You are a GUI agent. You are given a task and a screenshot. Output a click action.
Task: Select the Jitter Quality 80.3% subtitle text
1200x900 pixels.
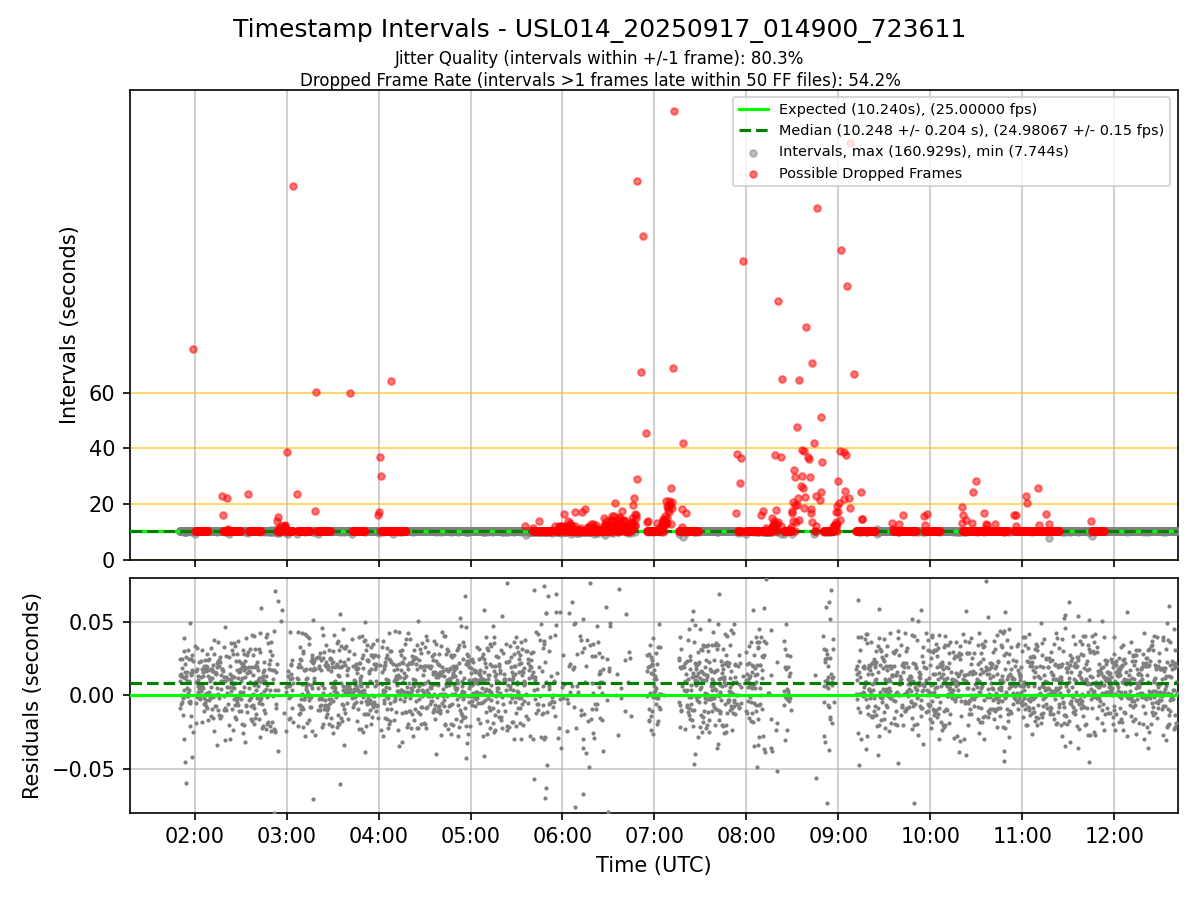coord(599,58)
